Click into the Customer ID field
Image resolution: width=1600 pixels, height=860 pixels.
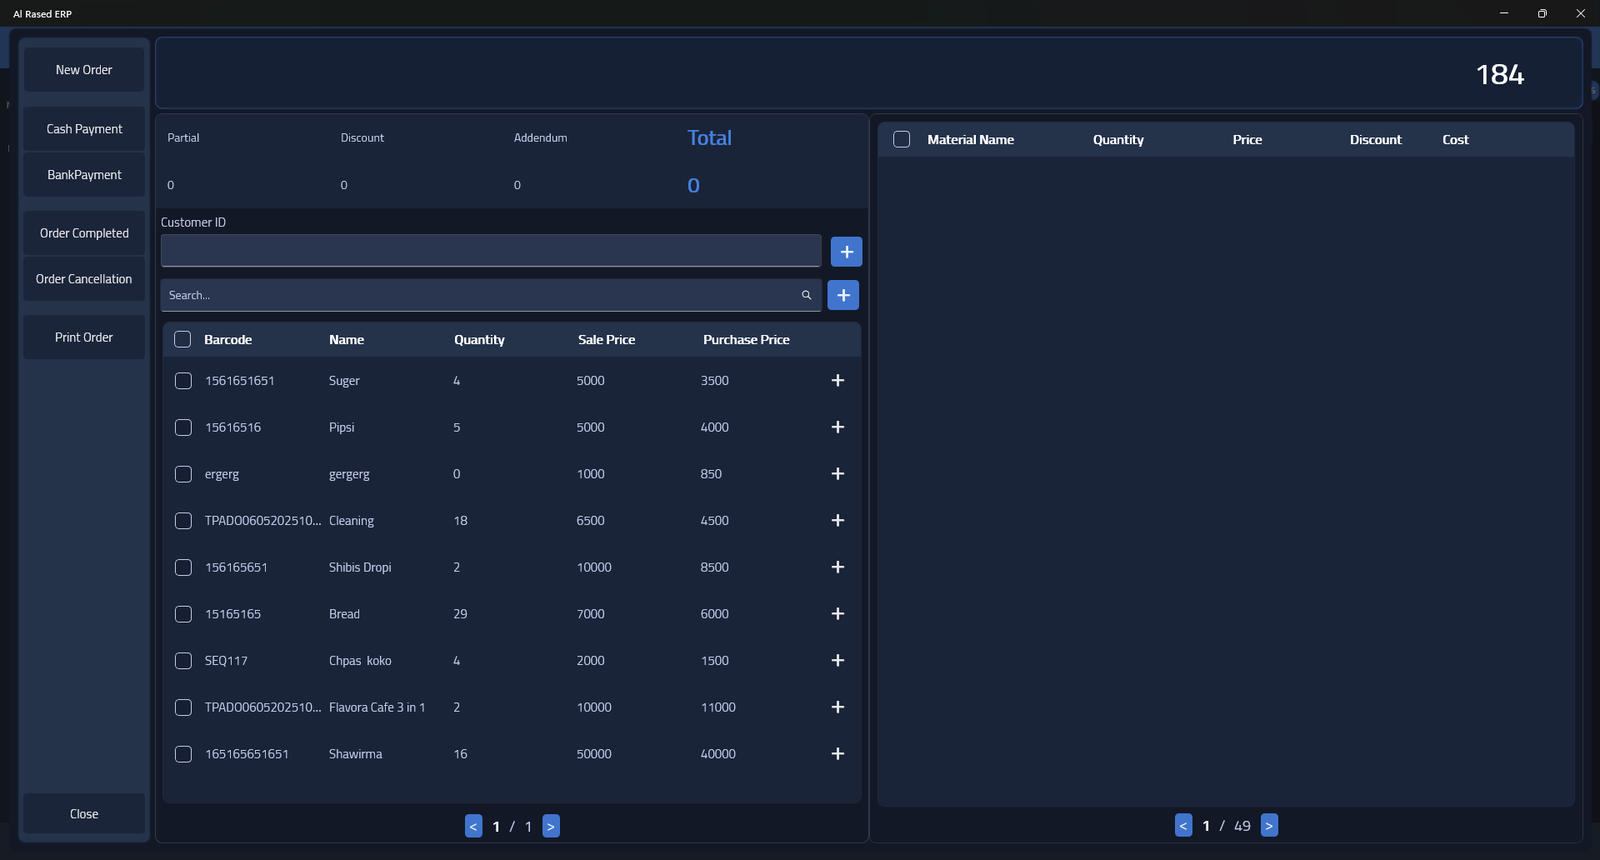tap(490, 251)
